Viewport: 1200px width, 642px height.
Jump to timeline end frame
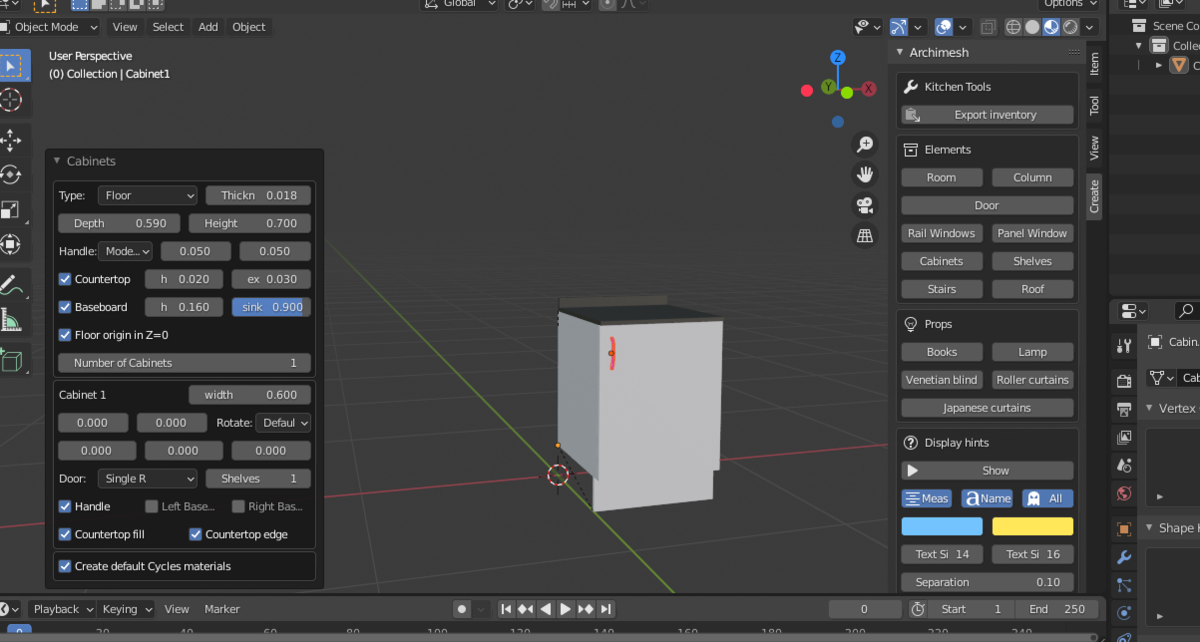[606, 609]
